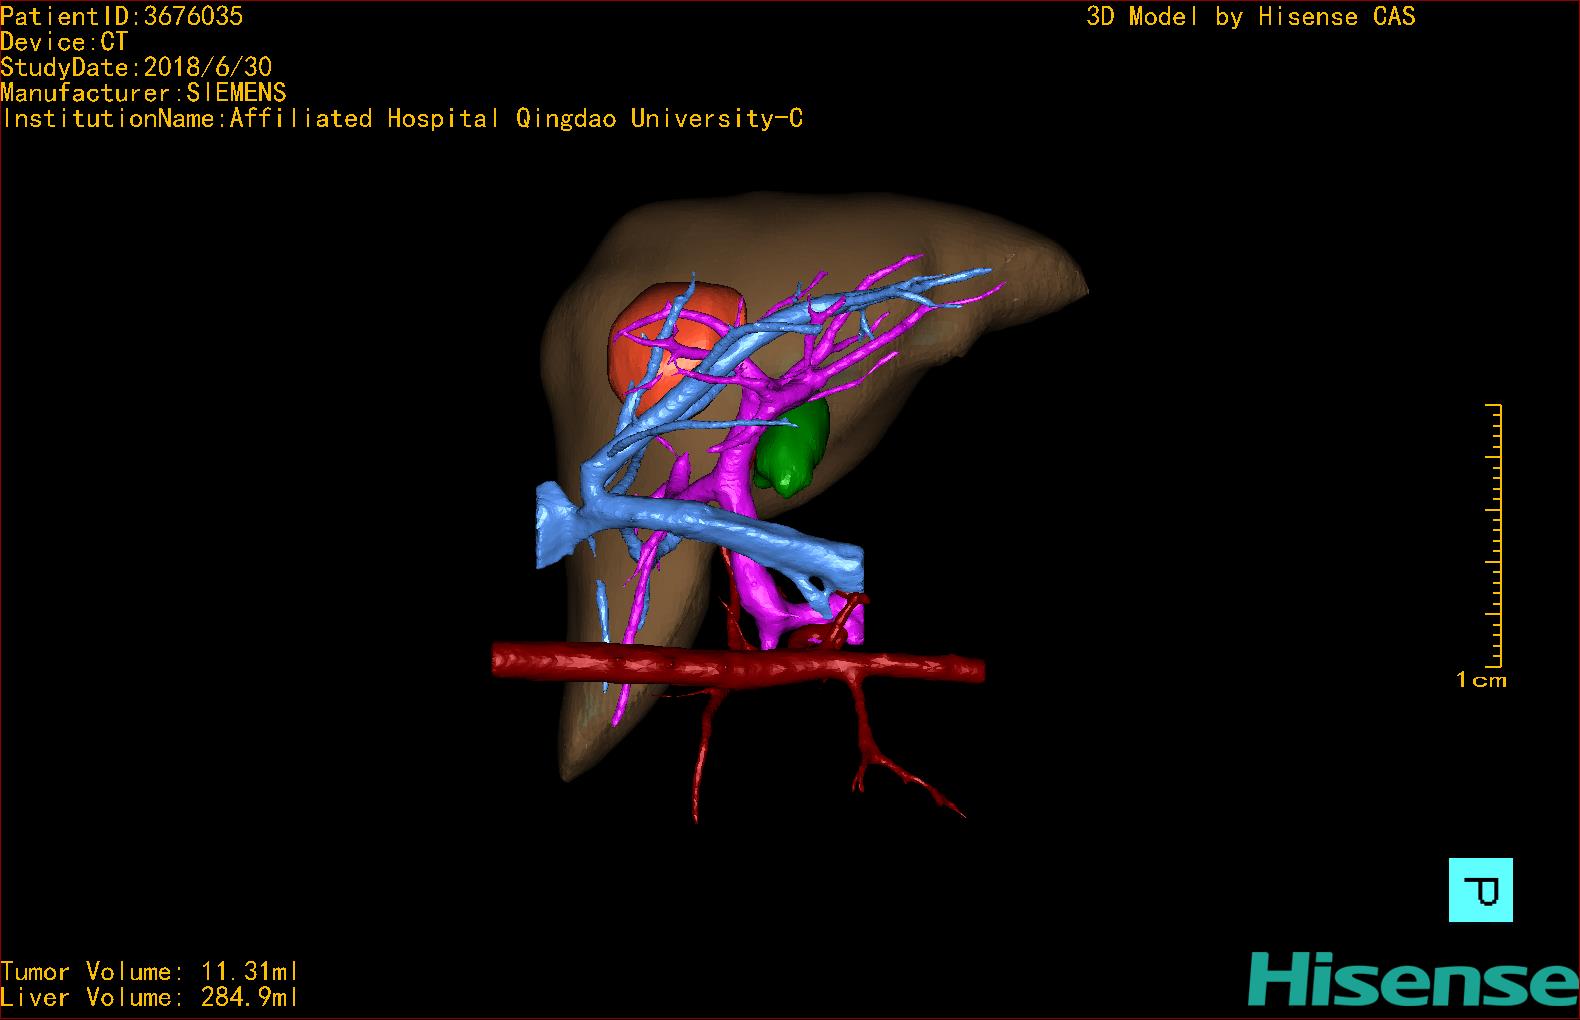Click the Liver Volume: 284.9ml readout
Screen dimensions: 1580x1020
(149, 997)
